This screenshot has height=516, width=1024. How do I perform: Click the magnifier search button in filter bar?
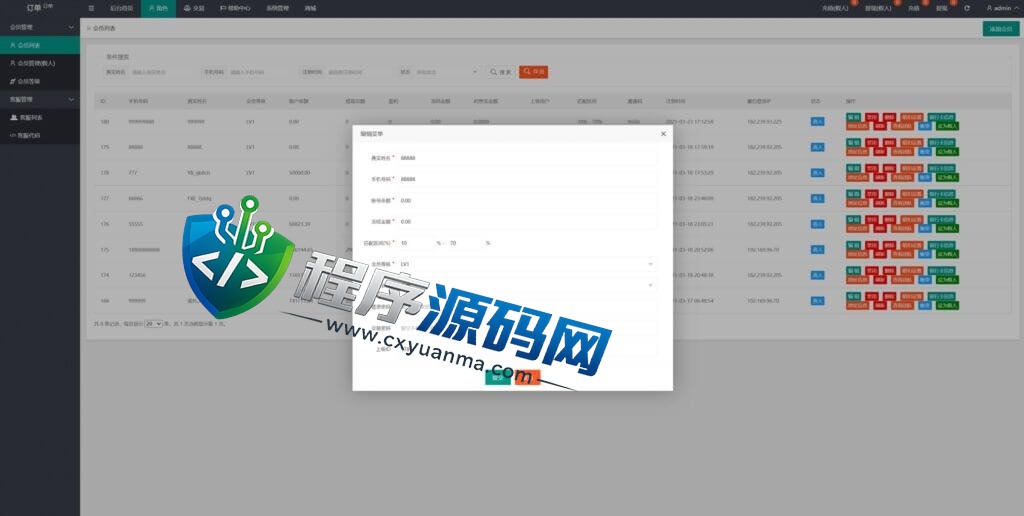(501, 72)
